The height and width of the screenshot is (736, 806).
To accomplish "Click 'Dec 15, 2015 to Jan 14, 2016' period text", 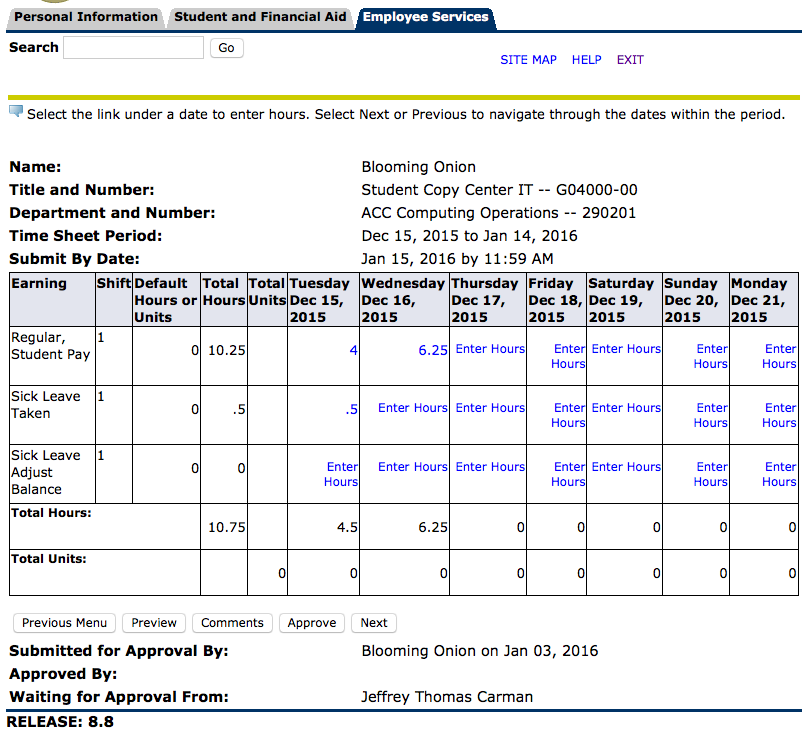I will click(469, 236).
